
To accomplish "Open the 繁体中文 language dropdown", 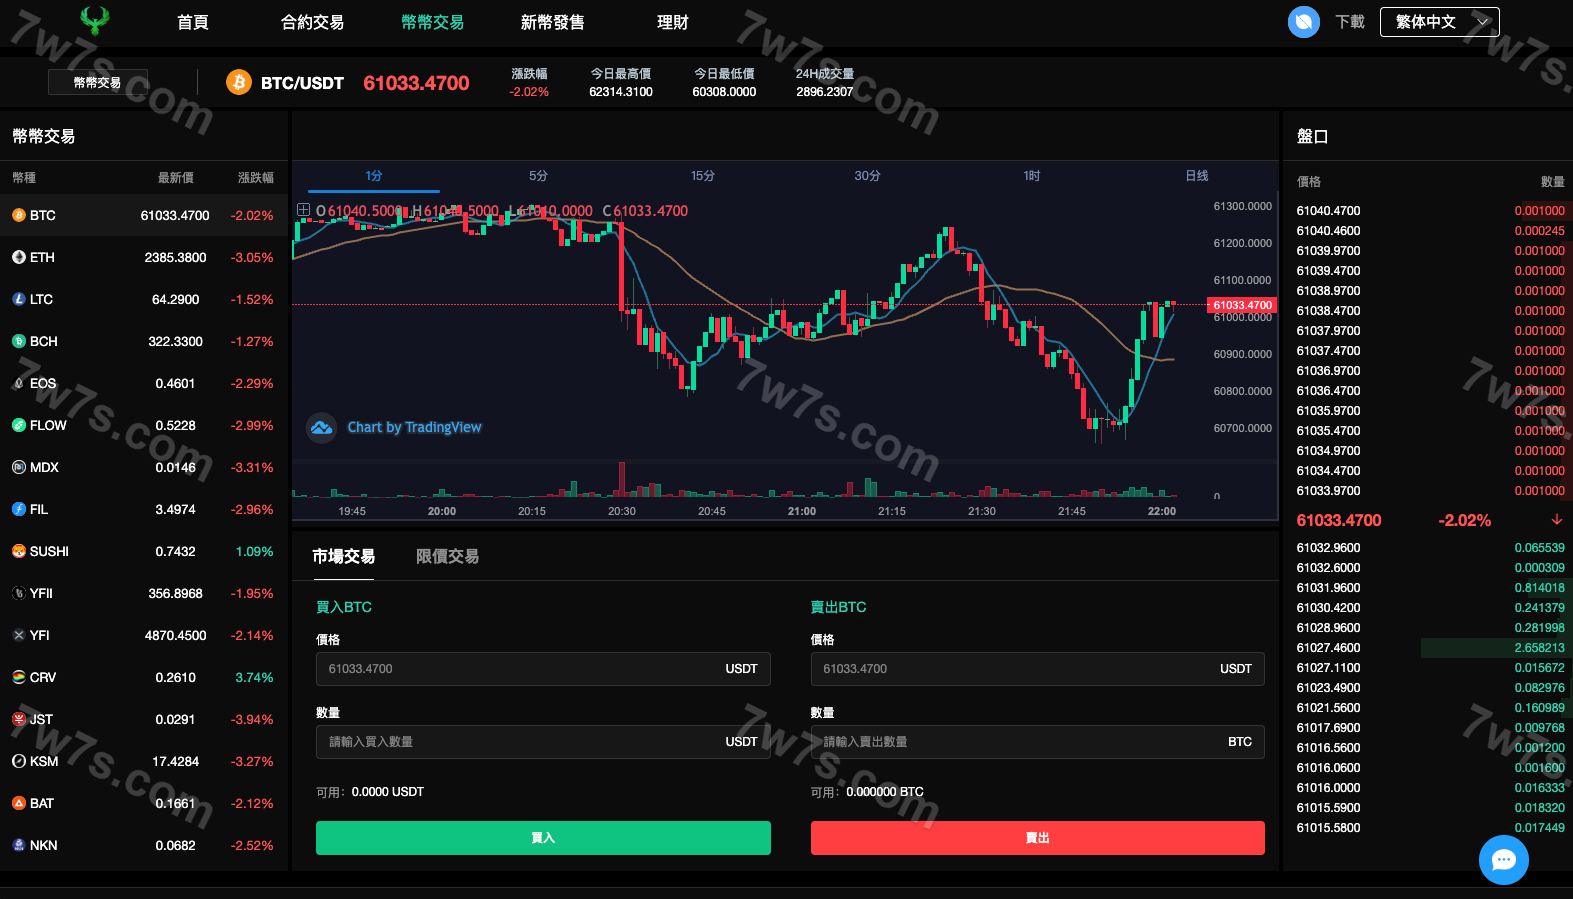I will 1439,22.
